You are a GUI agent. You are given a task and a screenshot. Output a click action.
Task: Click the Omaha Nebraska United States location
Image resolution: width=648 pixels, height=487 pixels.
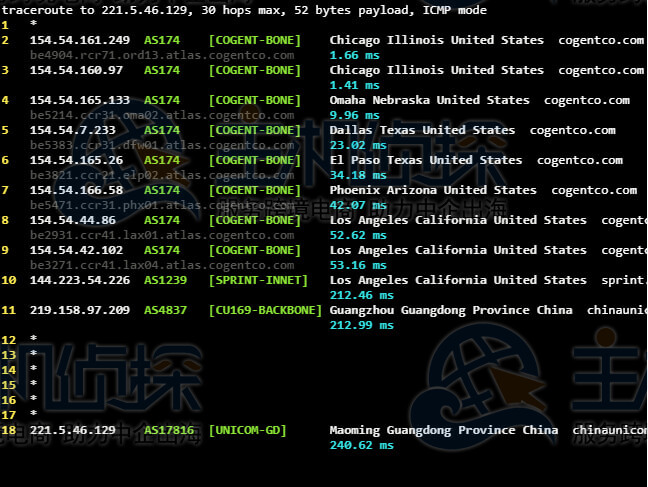429,100
